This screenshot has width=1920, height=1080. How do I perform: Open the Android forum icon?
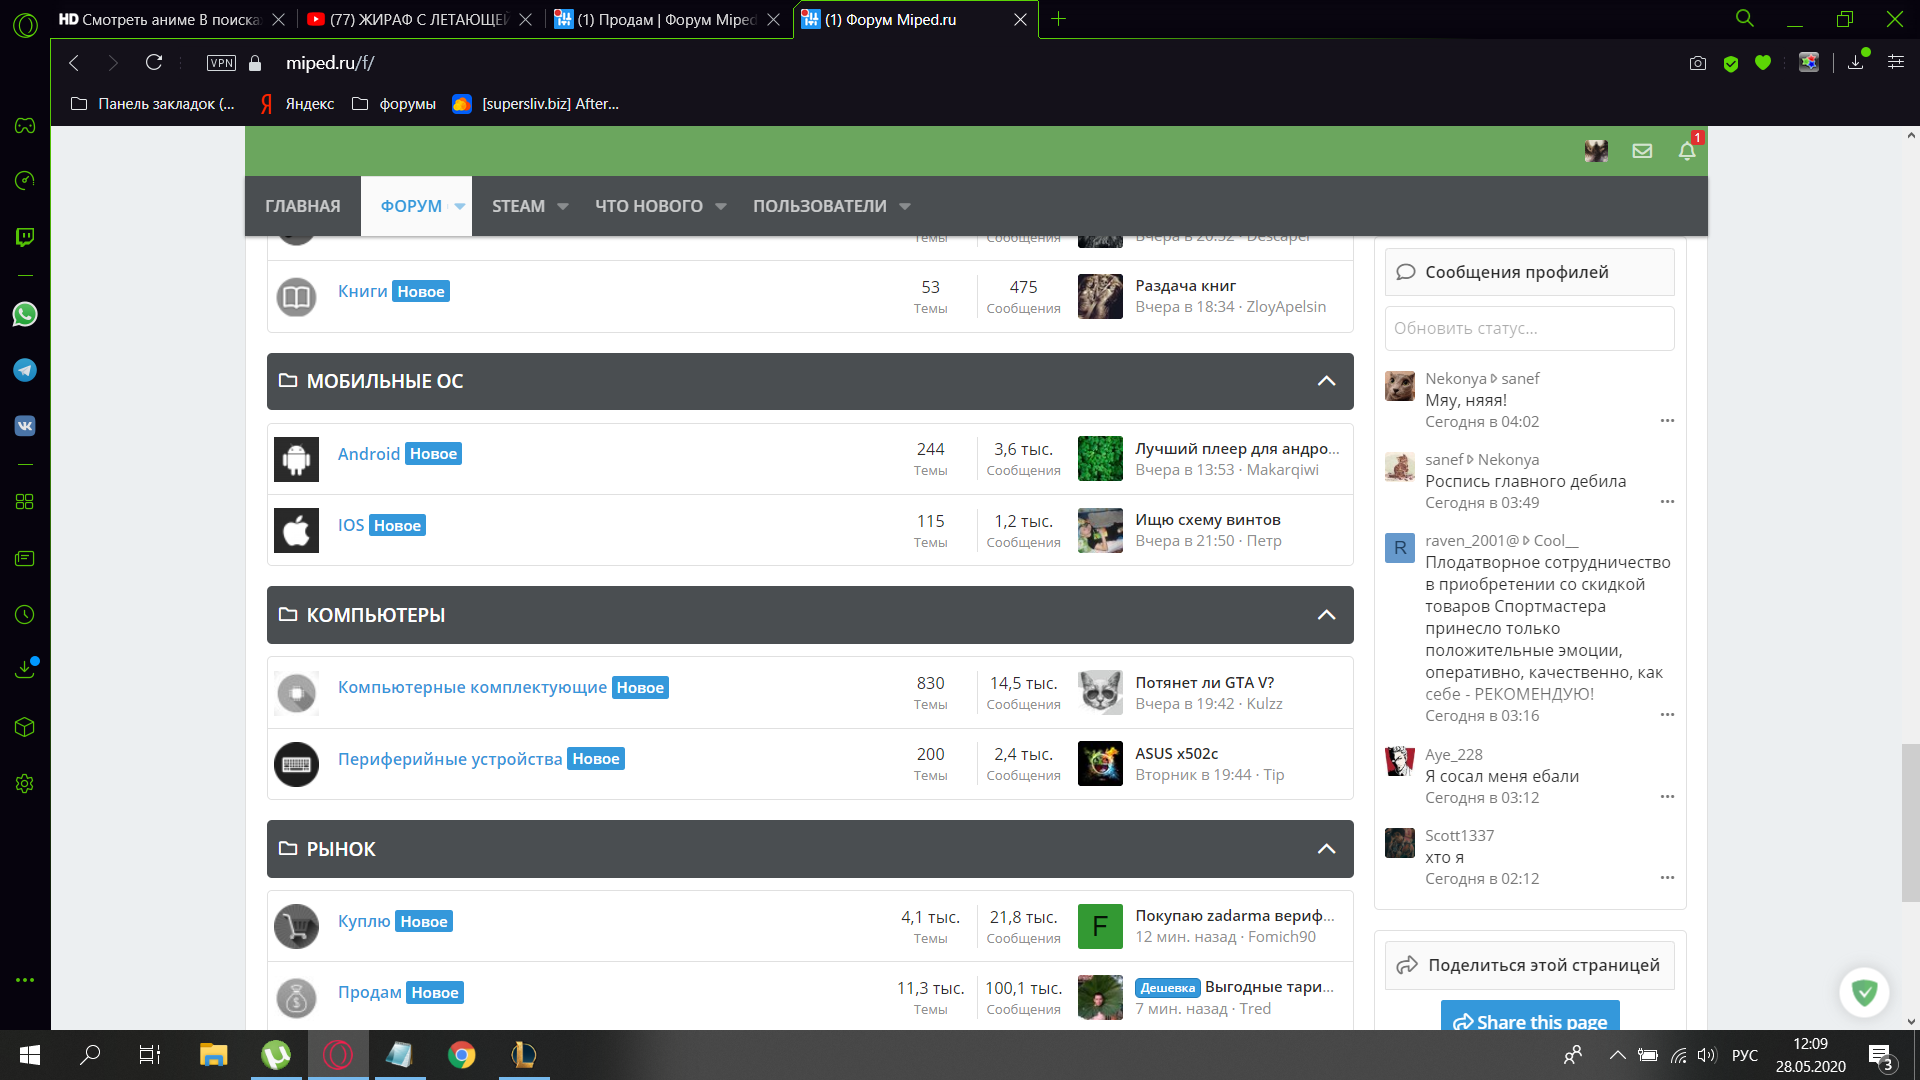(296, 459)
